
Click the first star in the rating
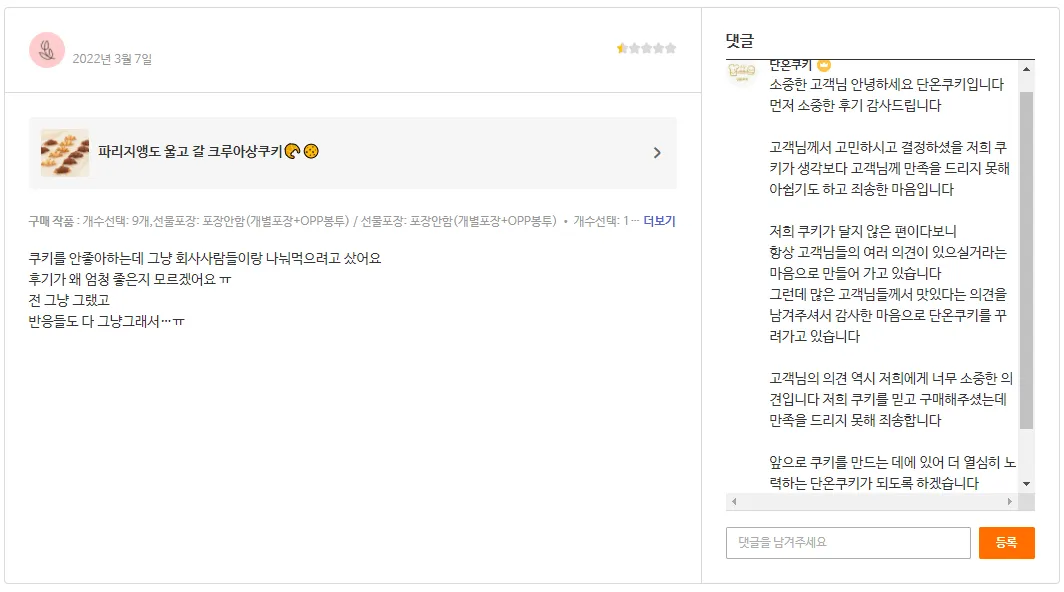pos(622,48)
